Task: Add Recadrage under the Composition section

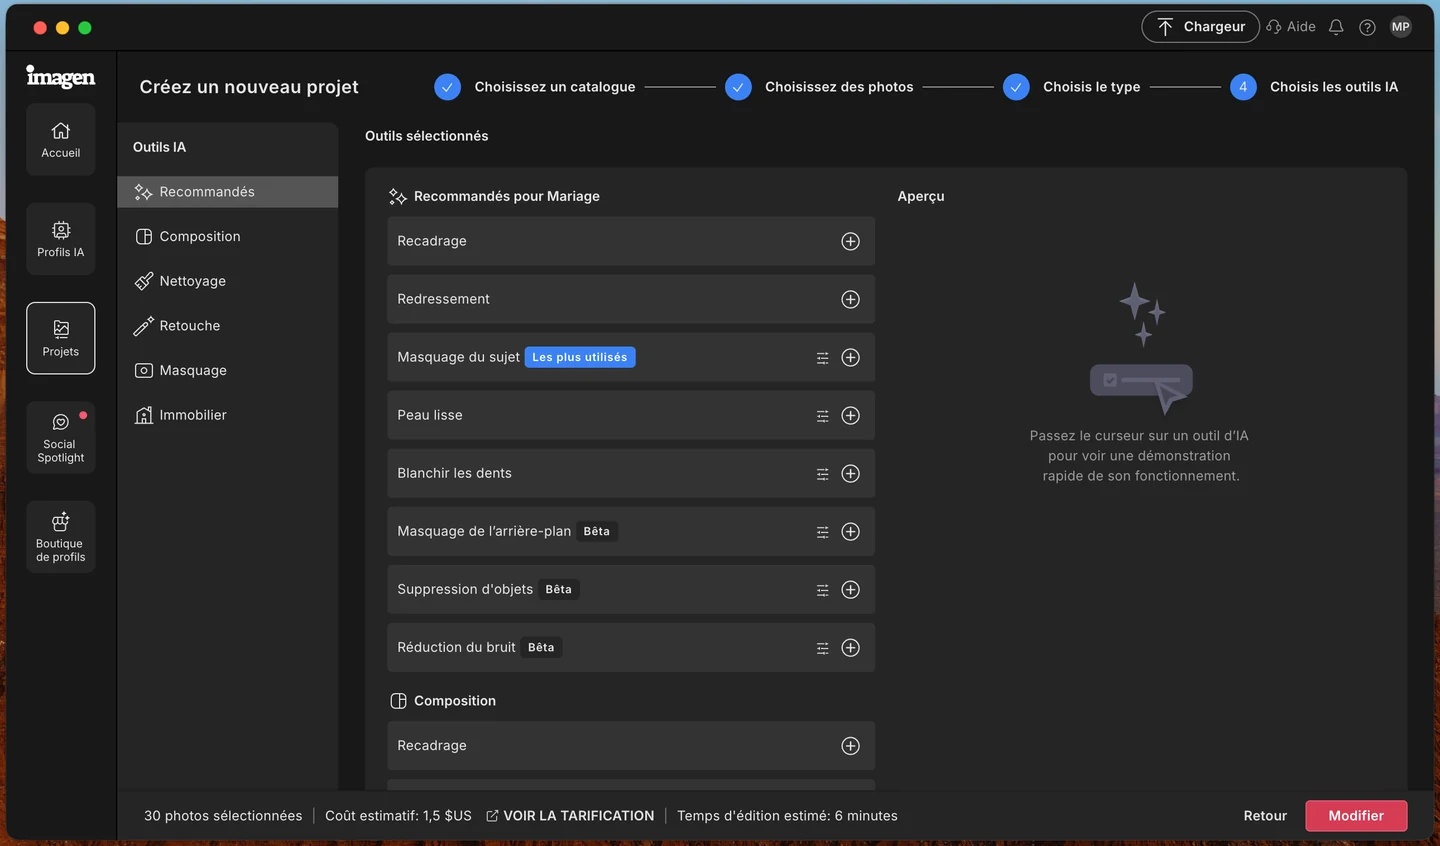Action: 850,745
